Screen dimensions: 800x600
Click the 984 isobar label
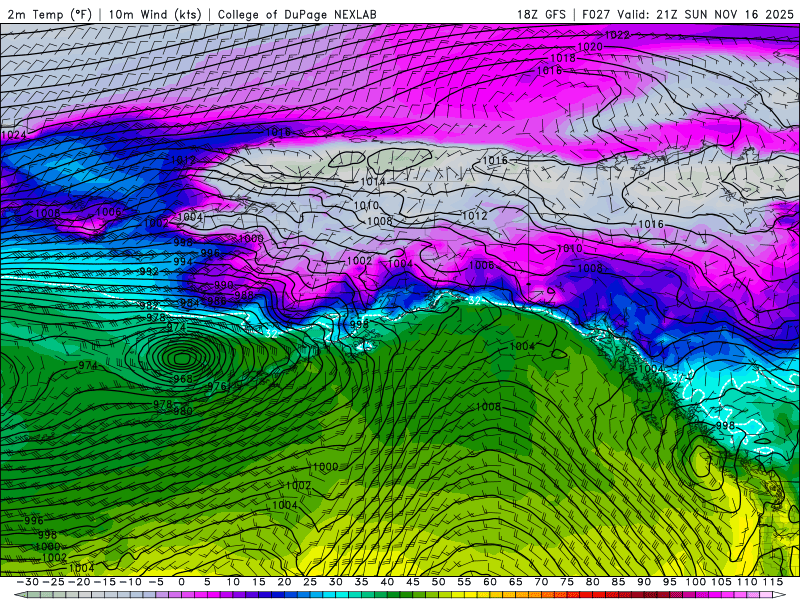pyautogui.click(x=189, y=303)
